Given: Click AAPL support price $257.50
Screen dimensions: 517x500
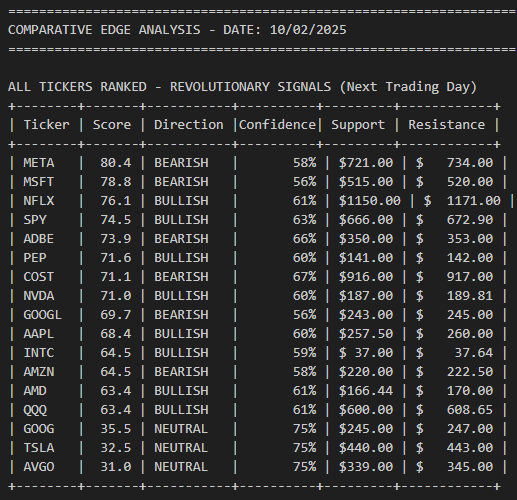Looking at the screenshot, I should tap(366, 334).
